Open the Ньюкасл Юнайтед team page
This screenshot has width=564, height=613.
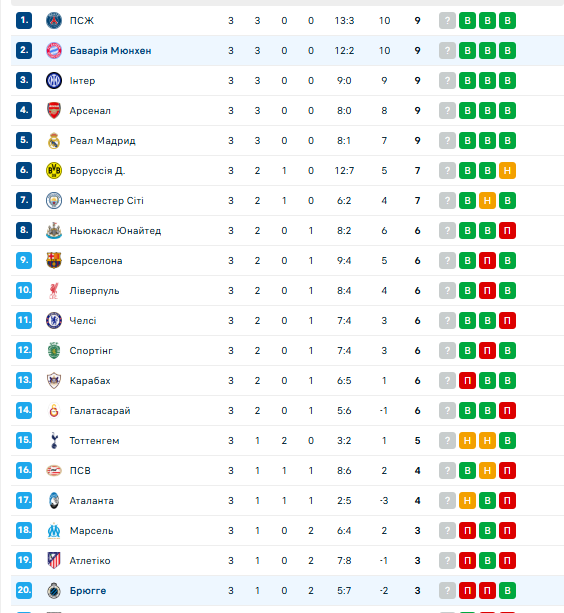(115, 231)
